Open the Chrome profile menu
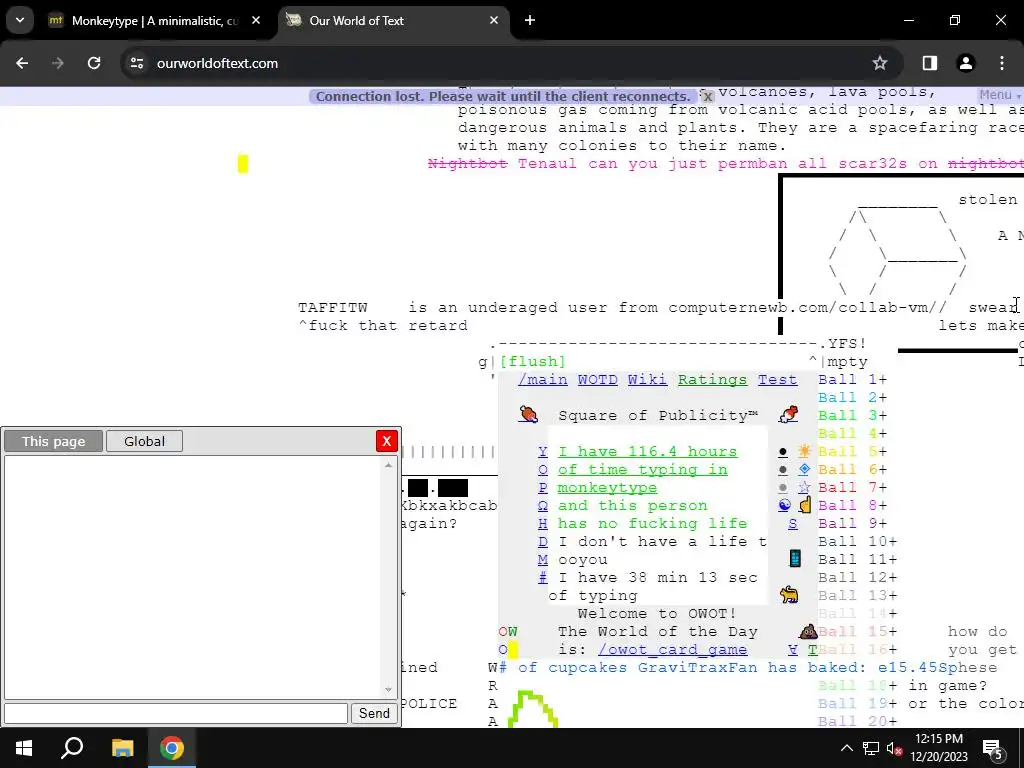 pyautogui.click(x=965, y=63)
